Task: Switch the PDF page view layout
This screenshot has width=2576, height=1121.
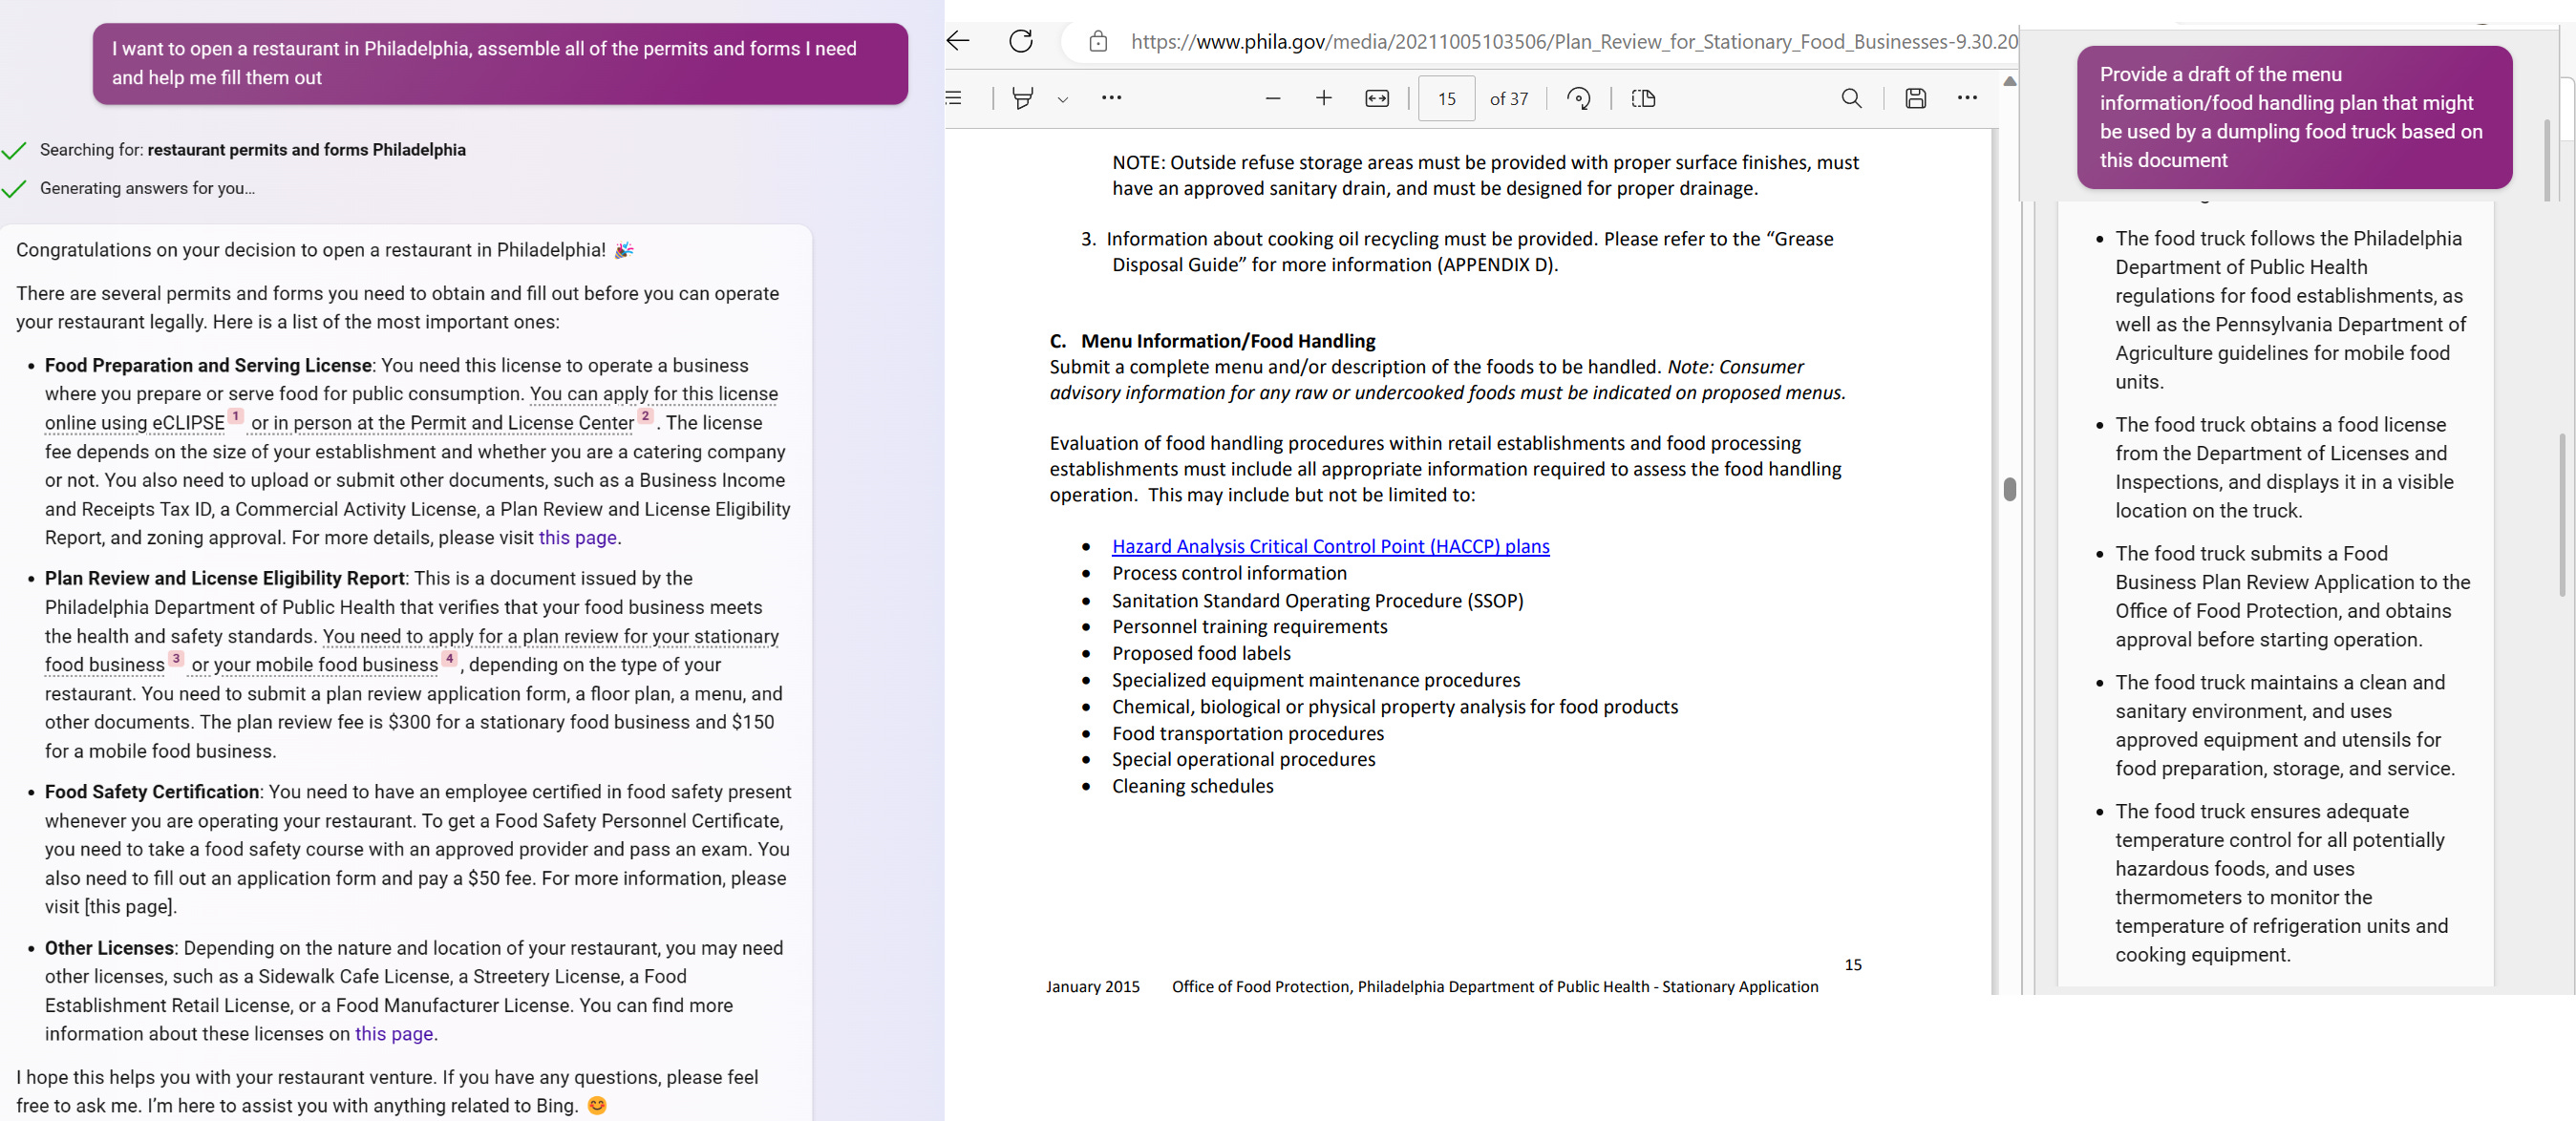Action: [1643, 98]
